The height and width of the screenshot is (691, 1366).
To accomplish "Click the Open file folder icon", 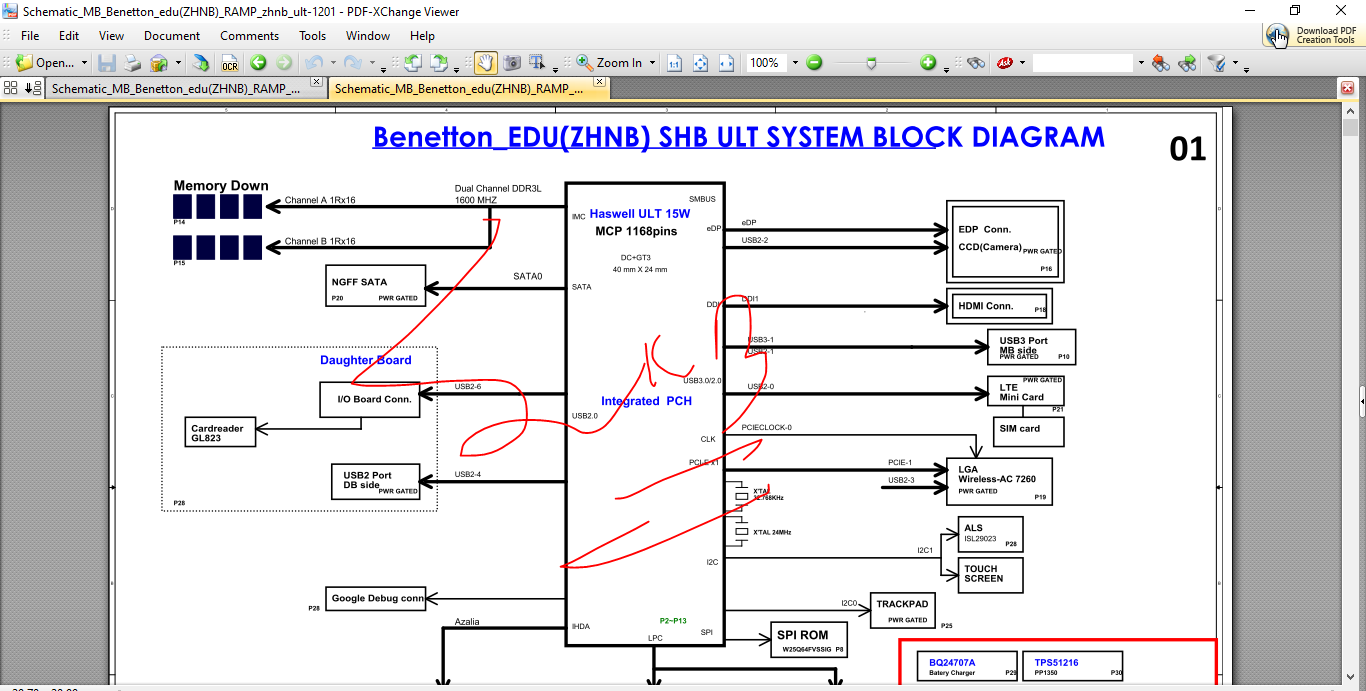I will 24,62.
